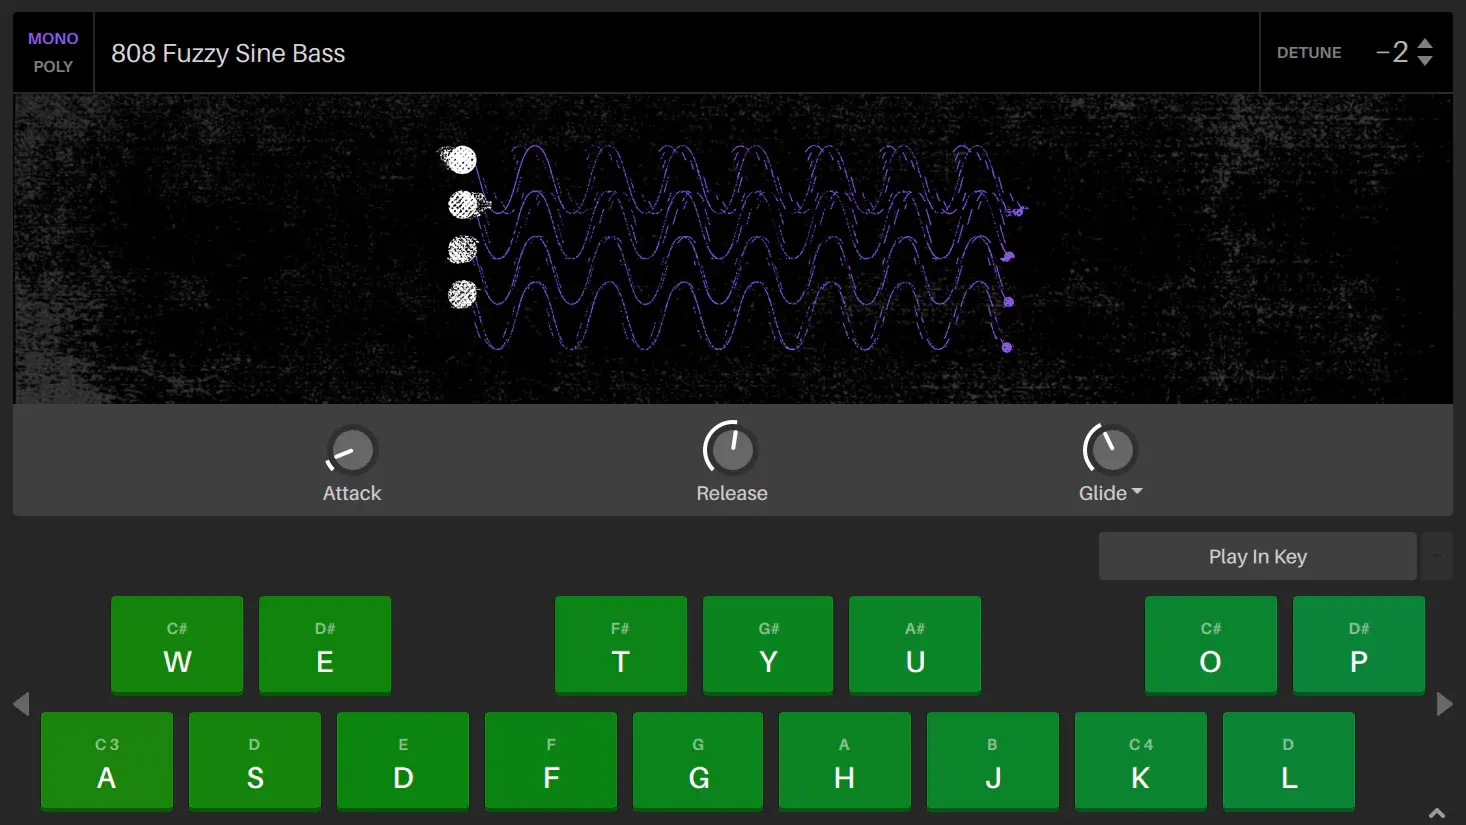Click the Play In Key button
The height and width of the screenshot is (825, 1466).
click(x=1257, y=556)
